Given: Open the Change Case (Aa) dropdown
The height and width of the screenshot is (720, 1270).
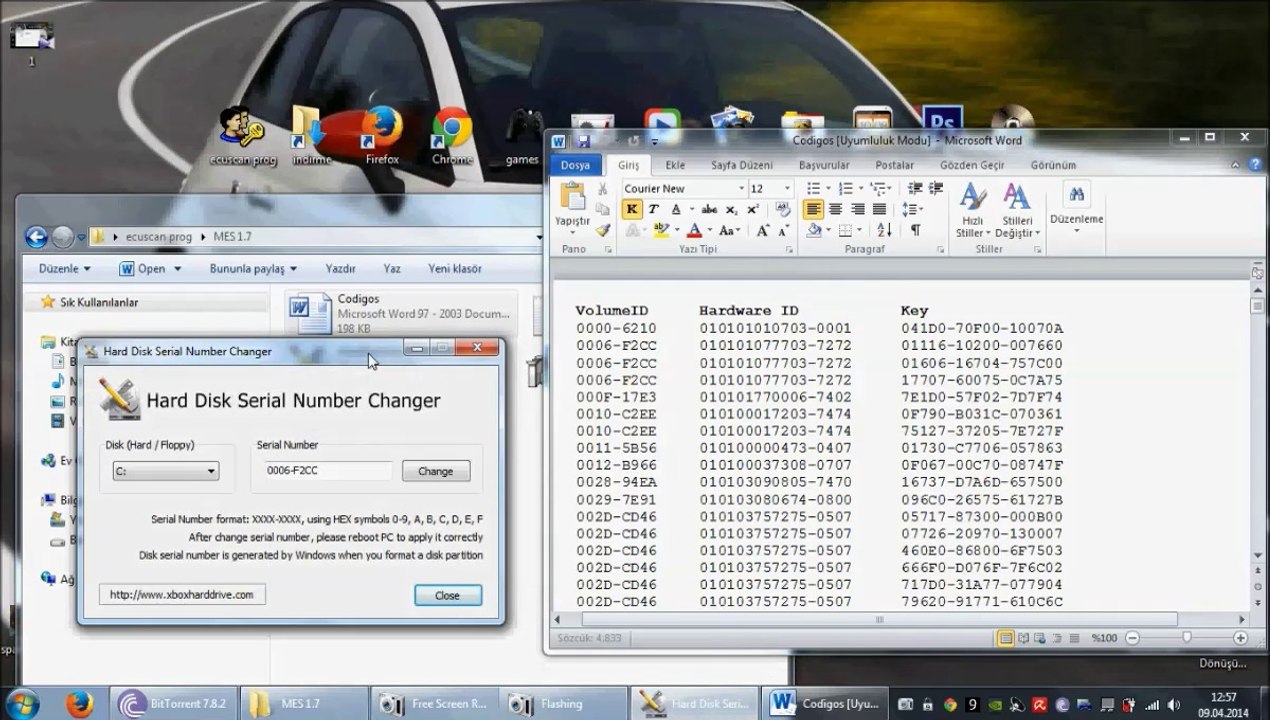Looking at the screenshot, I should coord(729,230).
